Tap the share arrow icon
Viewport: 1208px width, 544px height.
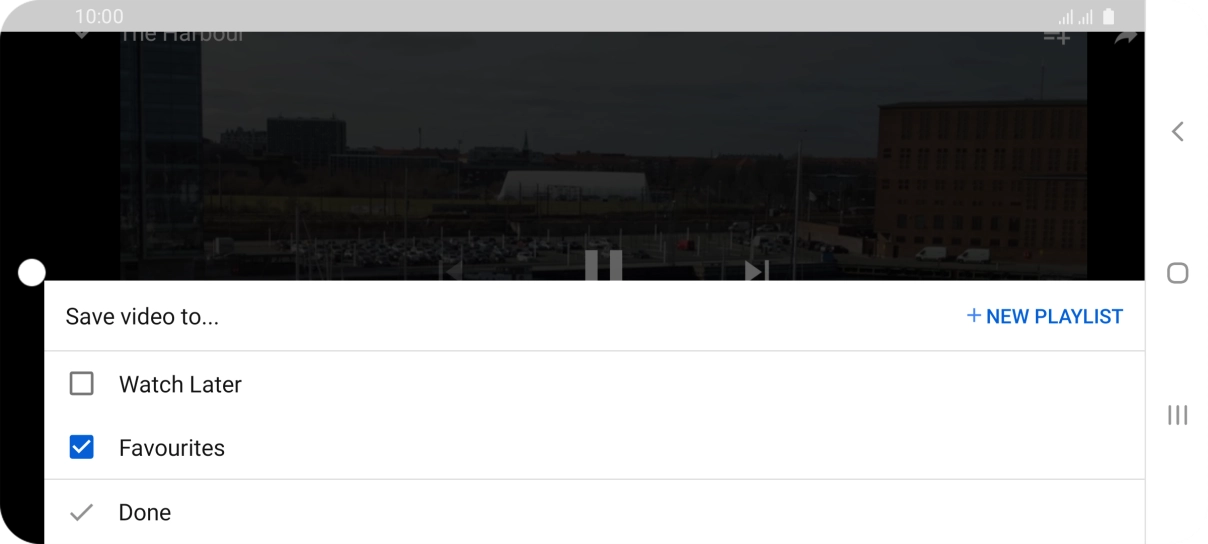pyautogui.click(x=1126, y=37)
